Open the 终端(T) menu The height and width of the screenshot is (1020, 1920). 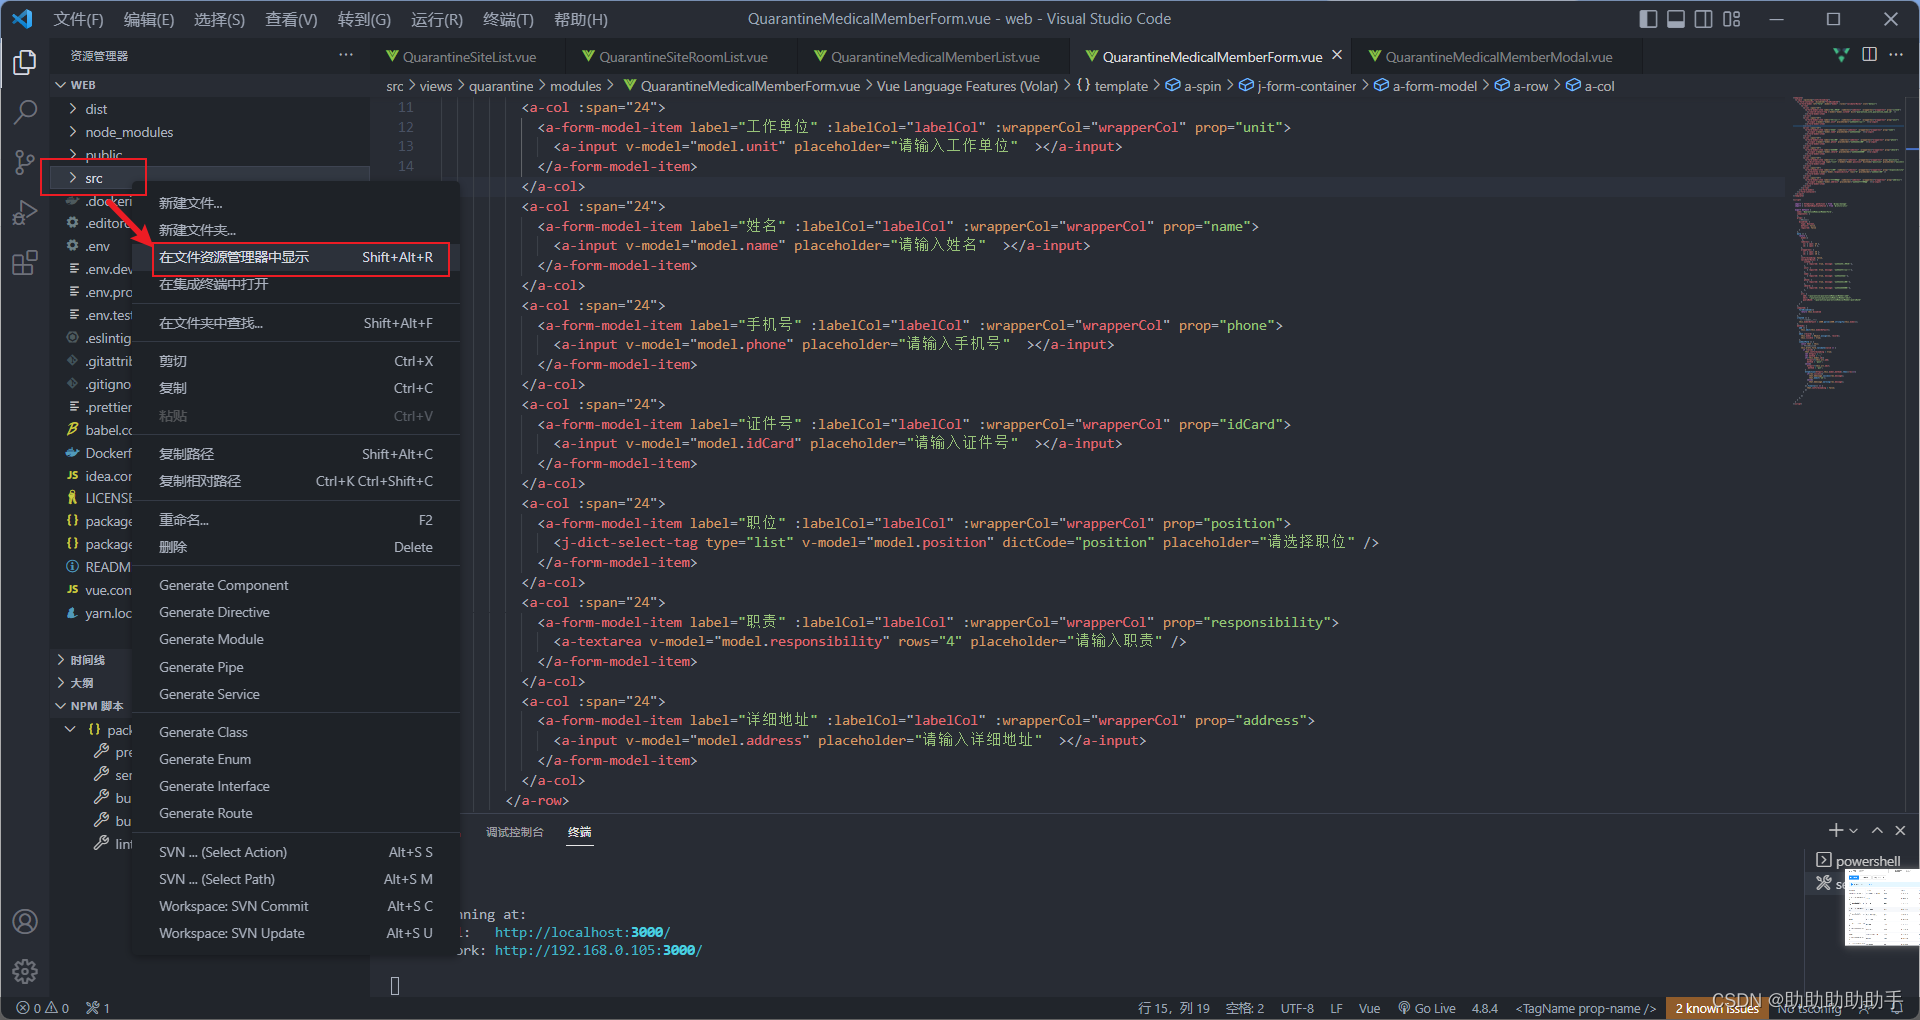pyautogui.click(x=508, y=19)
